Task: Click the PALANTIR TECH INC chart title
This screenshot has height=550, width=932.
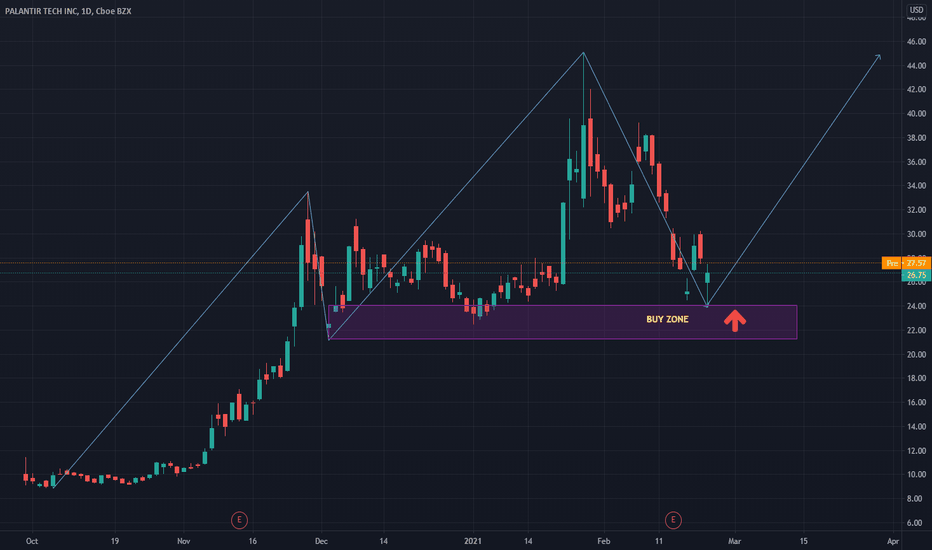Action: tap(68, 11)
